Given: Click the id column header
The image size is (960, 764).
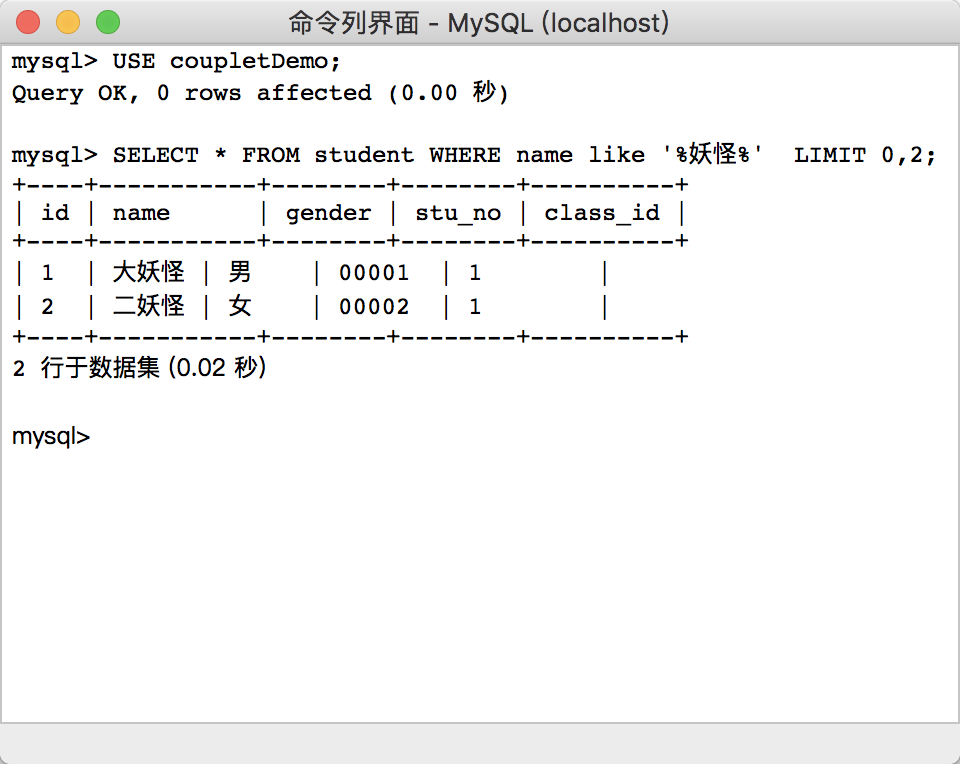Looking at the screenshot, I should (55, 213).
